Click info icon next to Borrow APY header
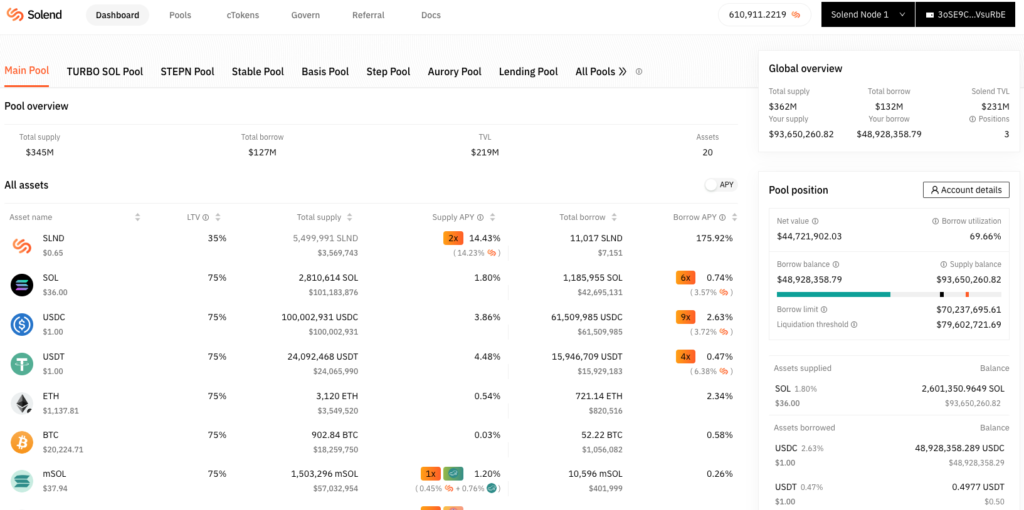The image size is (1024, 510). tap(724, 217)
